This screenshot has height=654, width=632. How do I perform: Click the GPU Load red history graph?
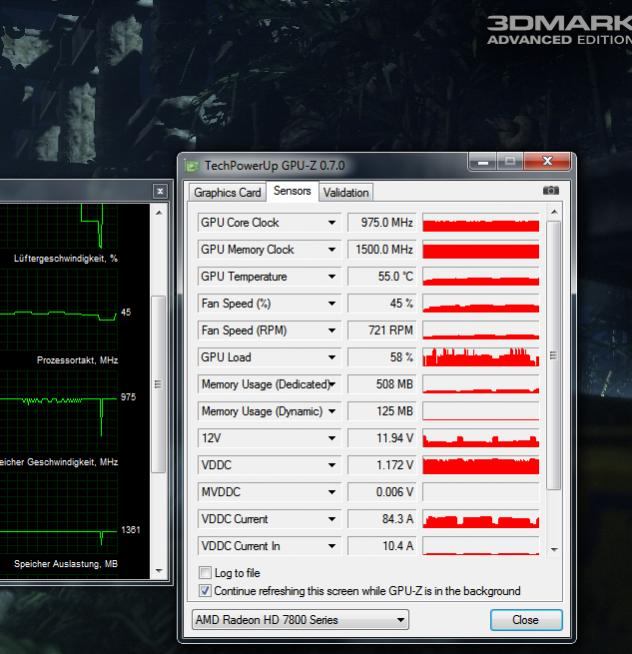click(481, 357)
